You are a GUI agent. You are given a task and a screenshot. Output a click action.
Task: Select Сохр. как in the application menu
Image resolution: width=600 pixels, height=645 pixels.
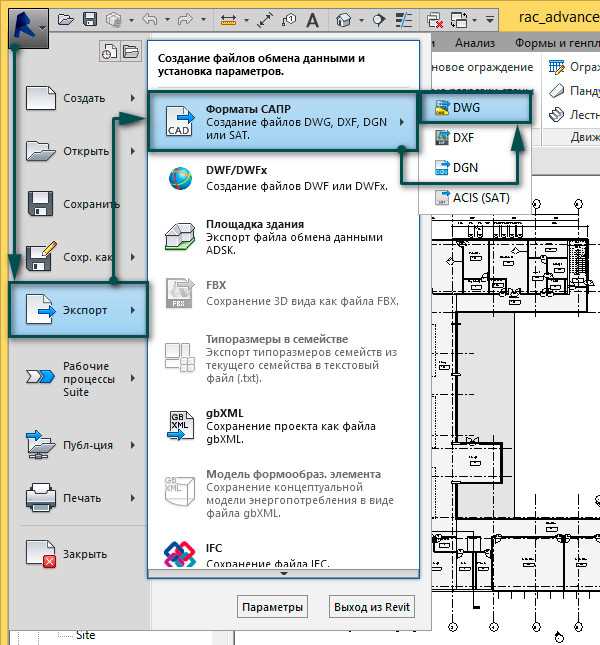tap(79, 257)
